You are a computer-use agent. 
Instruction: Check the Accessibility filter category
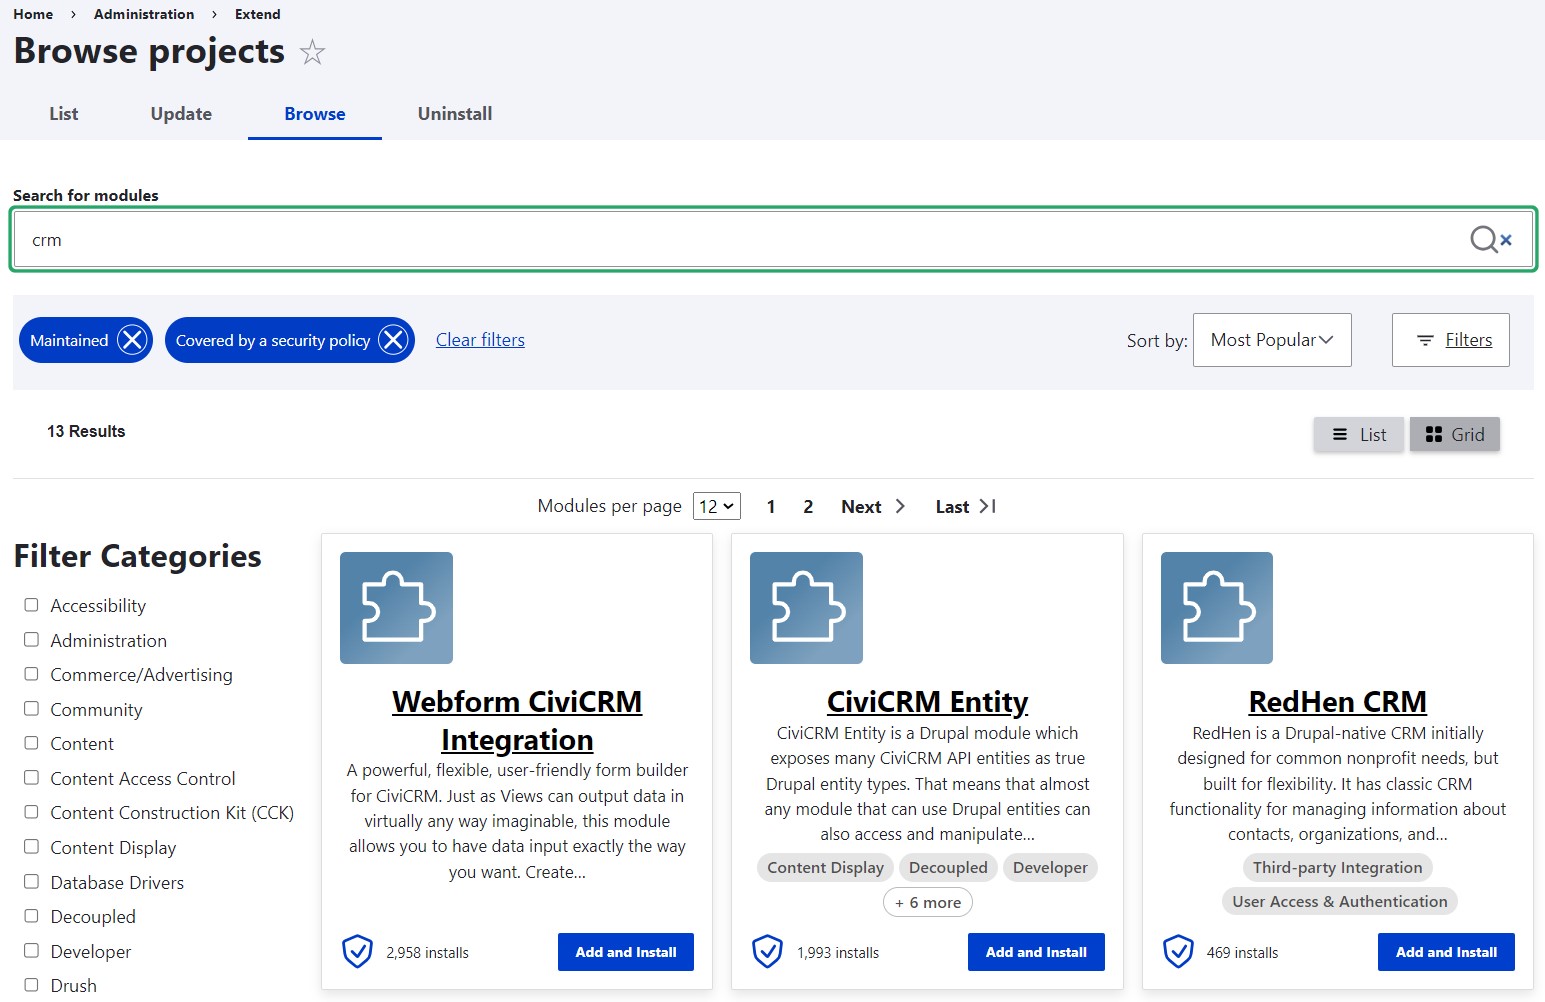point(30,604)
